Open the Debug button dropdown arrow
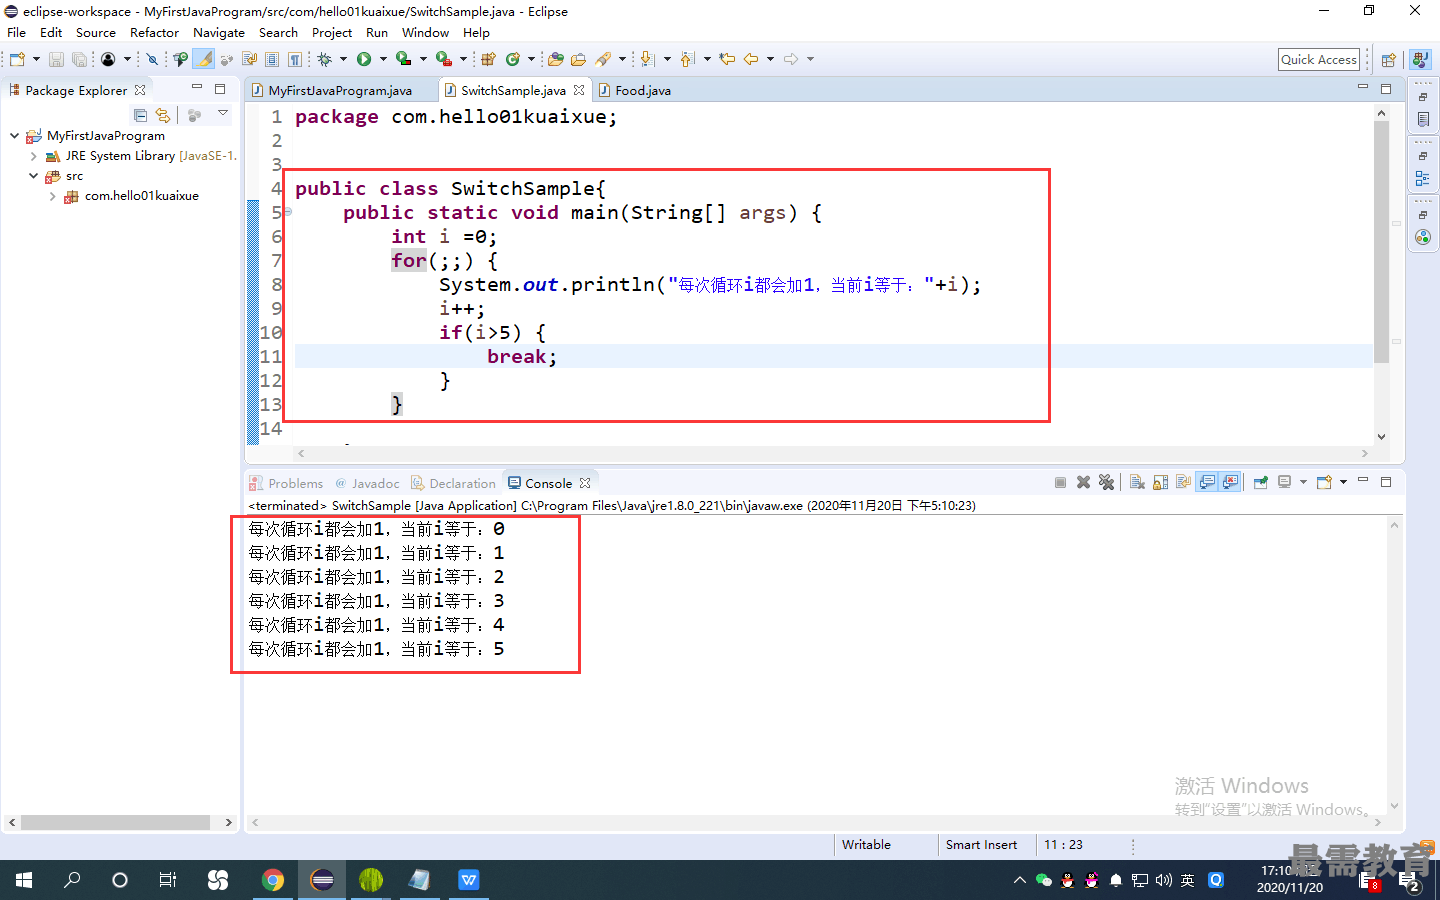 (343, 59)
